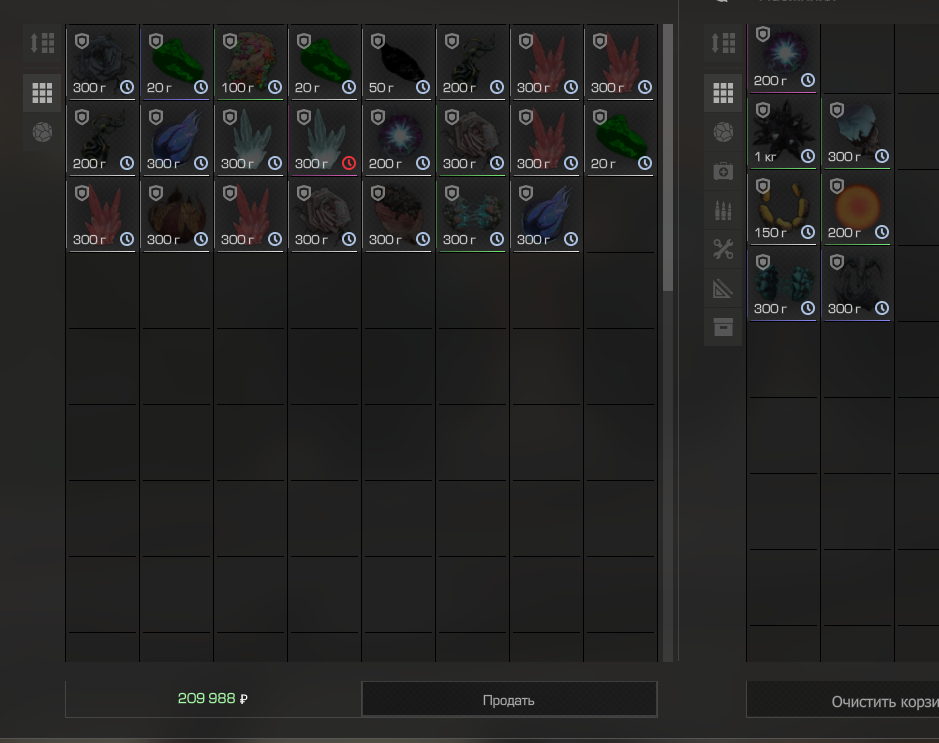Select the pale crystal with the red clock
Screen dimensions: 939x743
click(325, 138)
